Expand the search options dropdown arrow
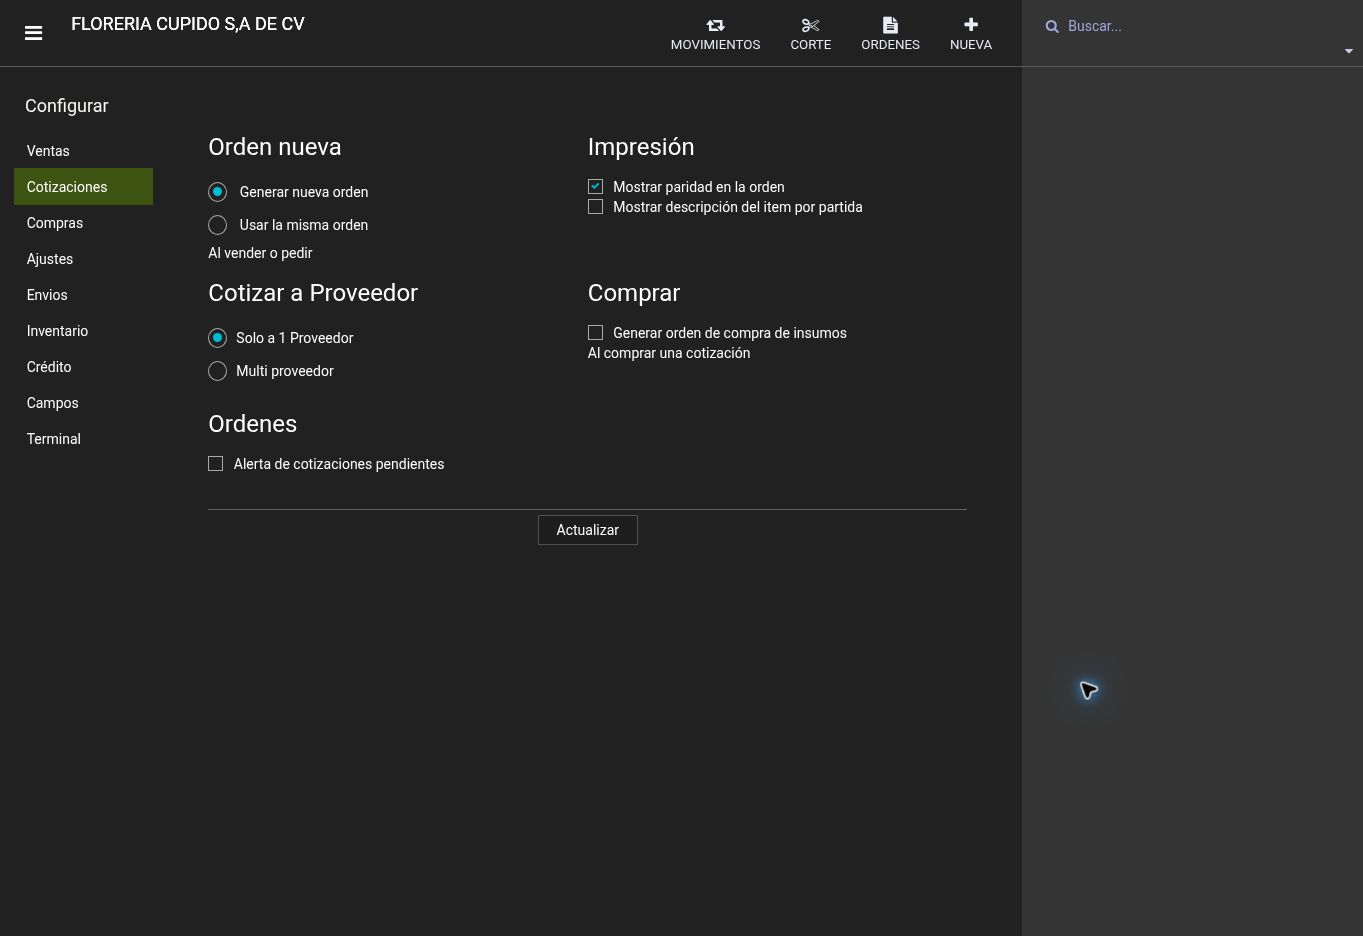1363x936 pixels. point(1348,51)
